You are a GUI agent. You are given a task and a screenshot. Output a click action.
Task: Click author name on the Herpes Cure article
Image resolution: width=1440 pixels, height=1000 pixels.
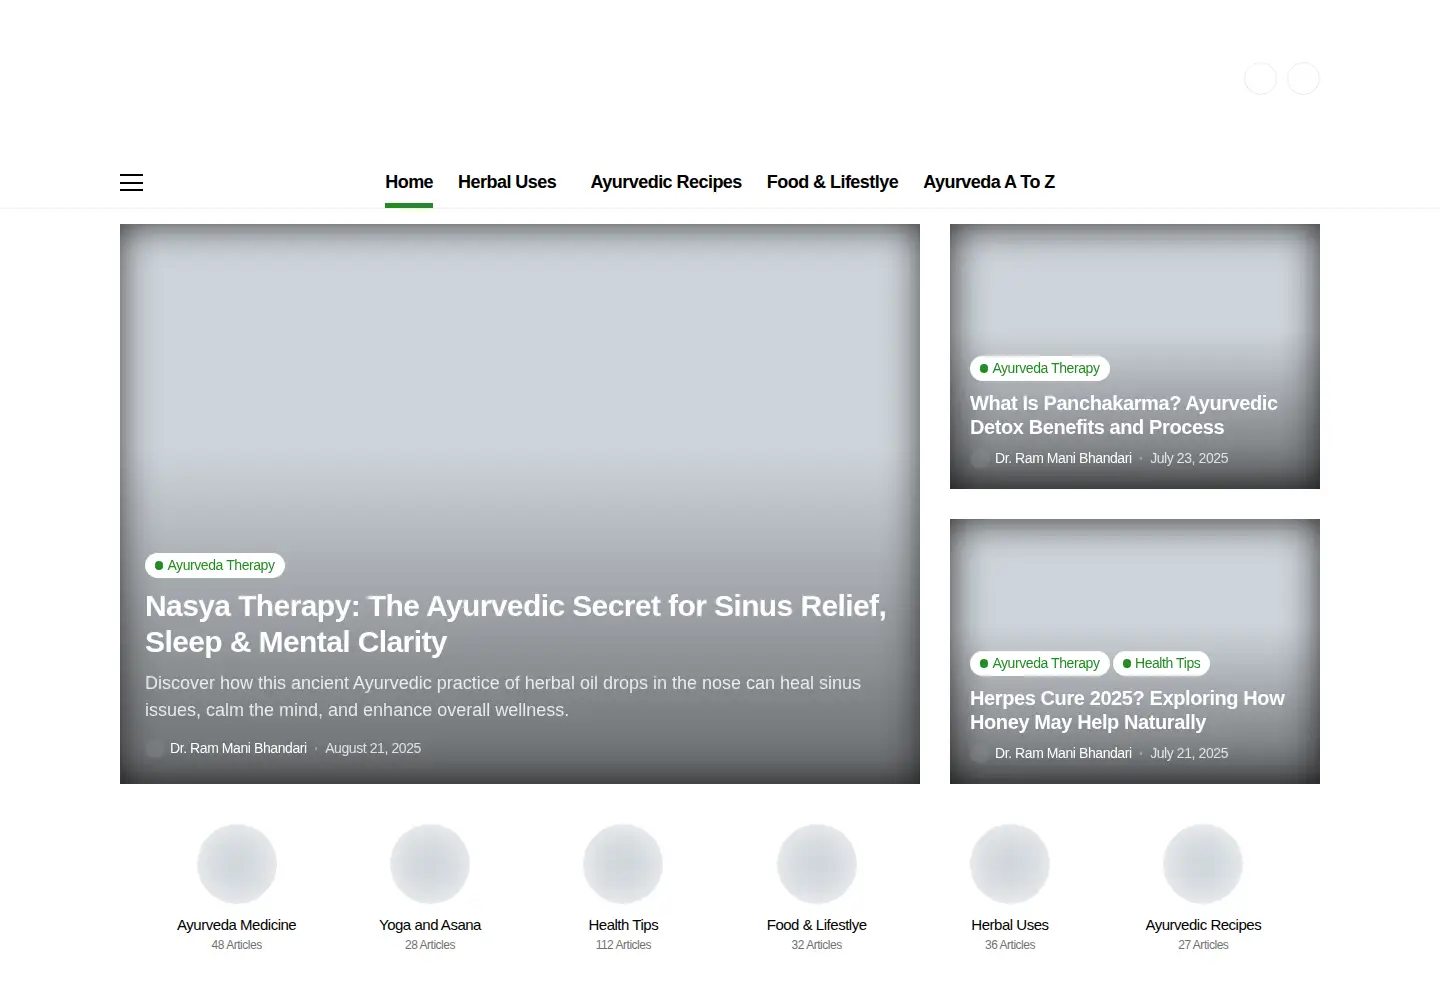(x=1063, y=753)
